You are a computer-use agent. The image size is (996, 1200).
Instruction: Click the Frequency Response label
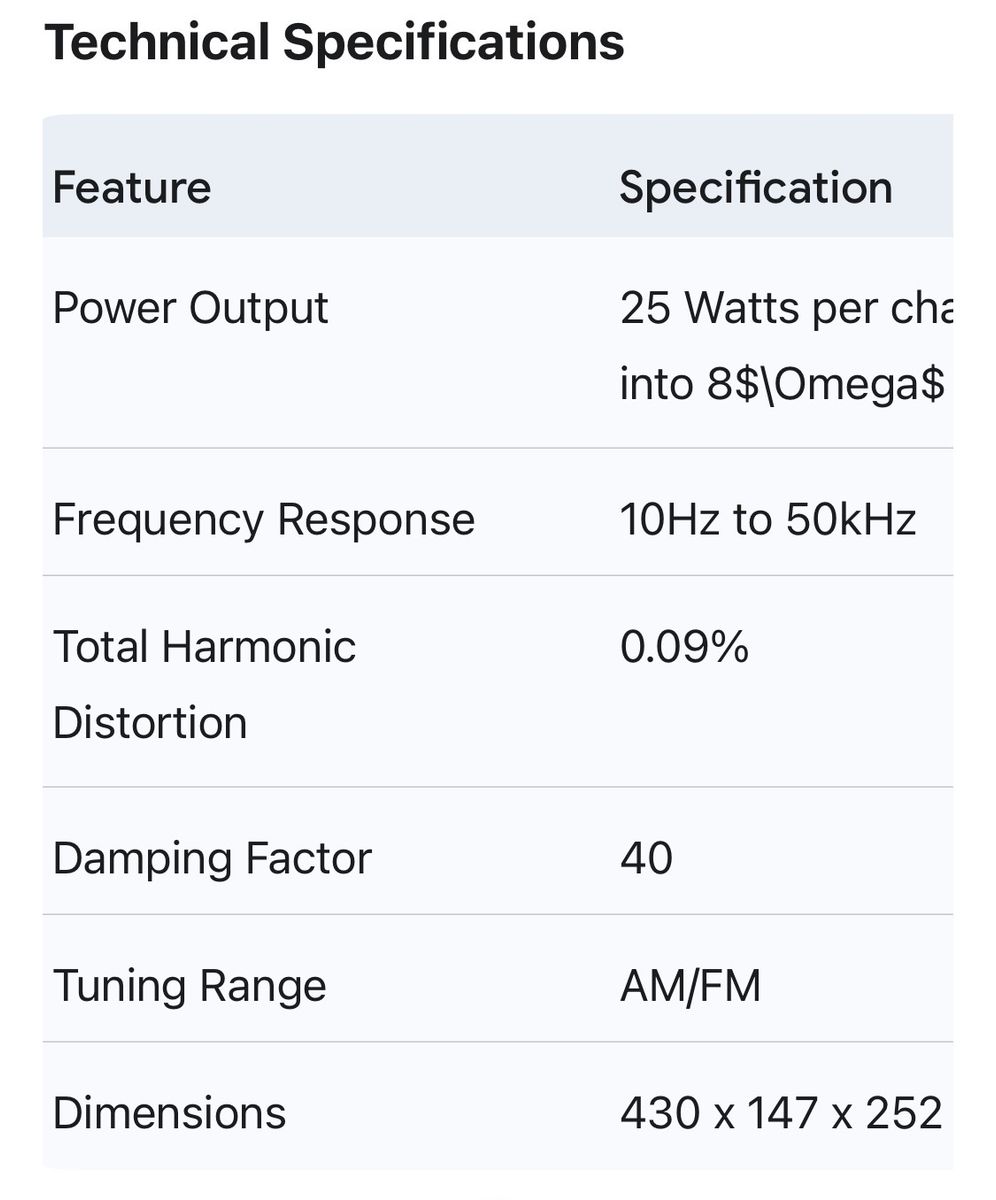(263, 520)
